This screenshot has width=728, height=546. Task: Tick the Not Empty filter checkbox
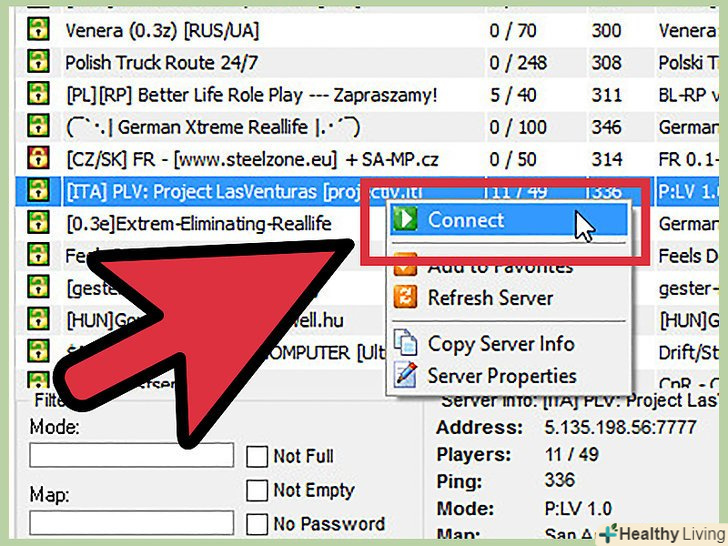(x=257, y=490)
